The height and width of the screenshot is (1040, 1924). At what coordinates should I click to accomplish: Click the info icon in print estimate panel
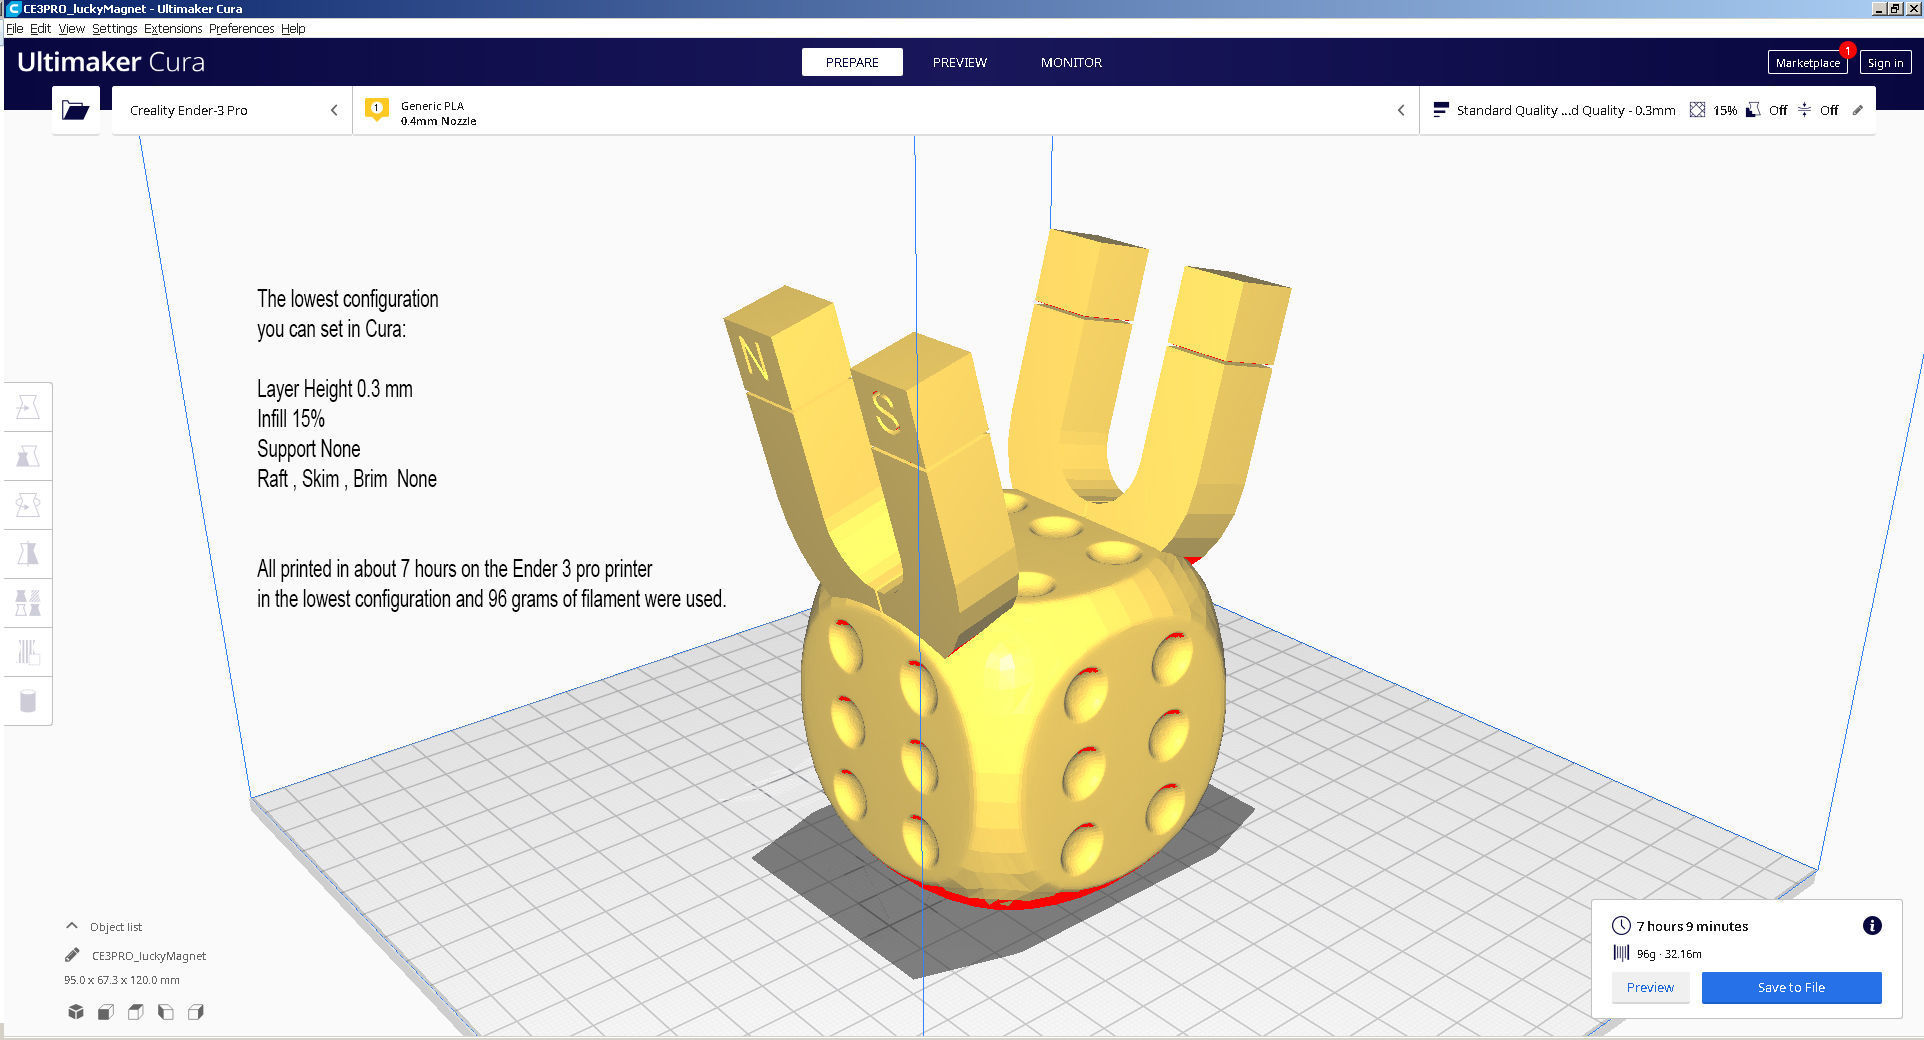1872,926
